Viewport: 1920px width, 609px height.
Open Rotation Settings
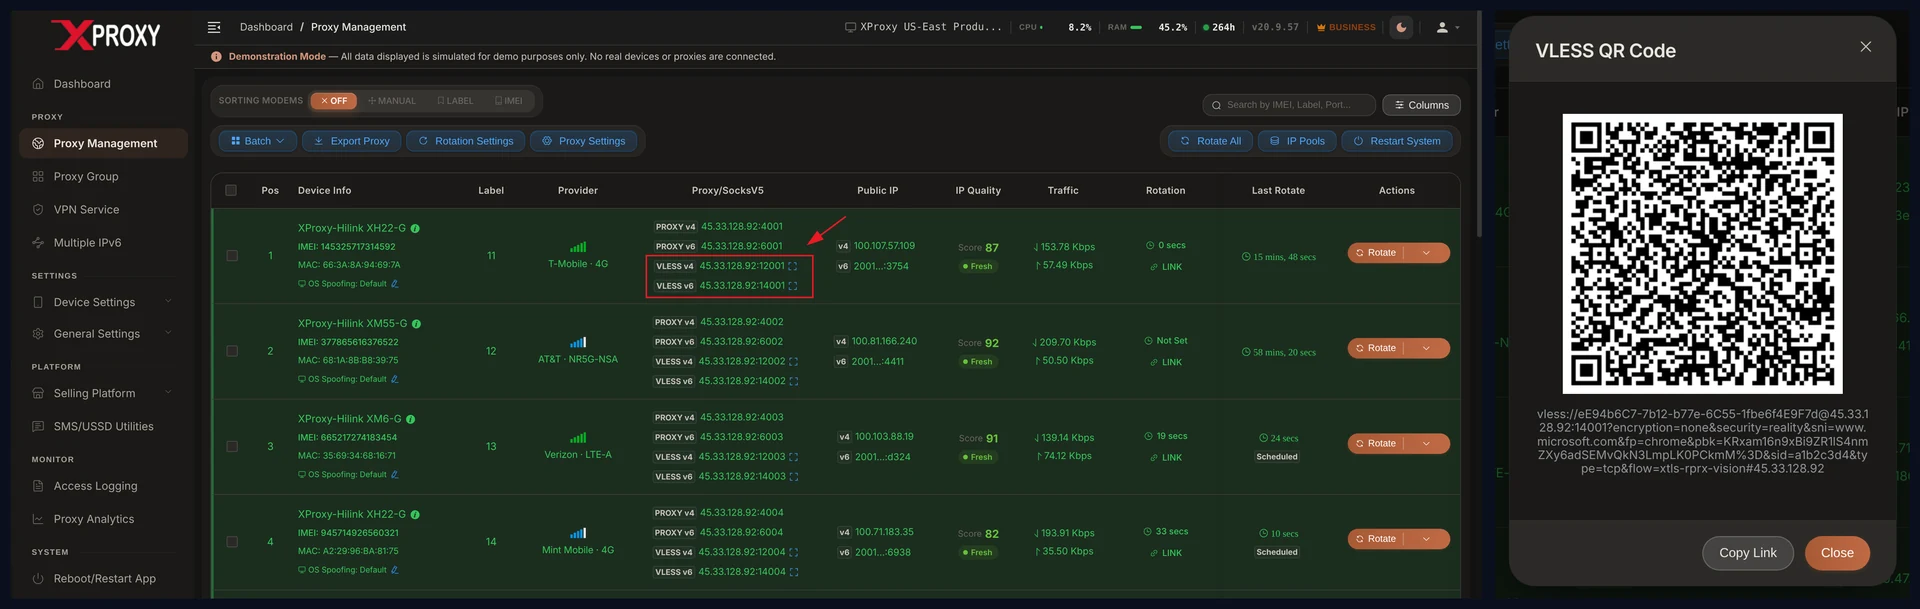[466, 141]
